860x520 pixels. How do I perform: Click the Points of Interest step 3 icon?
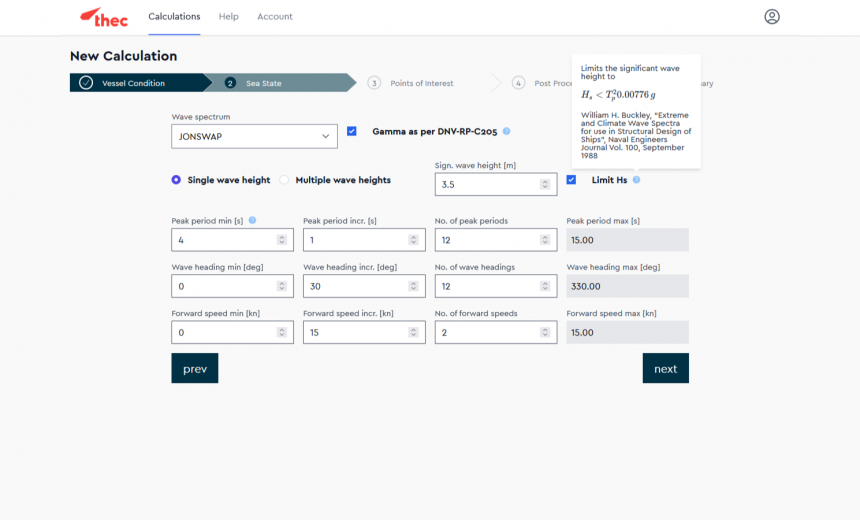point(374,83)
